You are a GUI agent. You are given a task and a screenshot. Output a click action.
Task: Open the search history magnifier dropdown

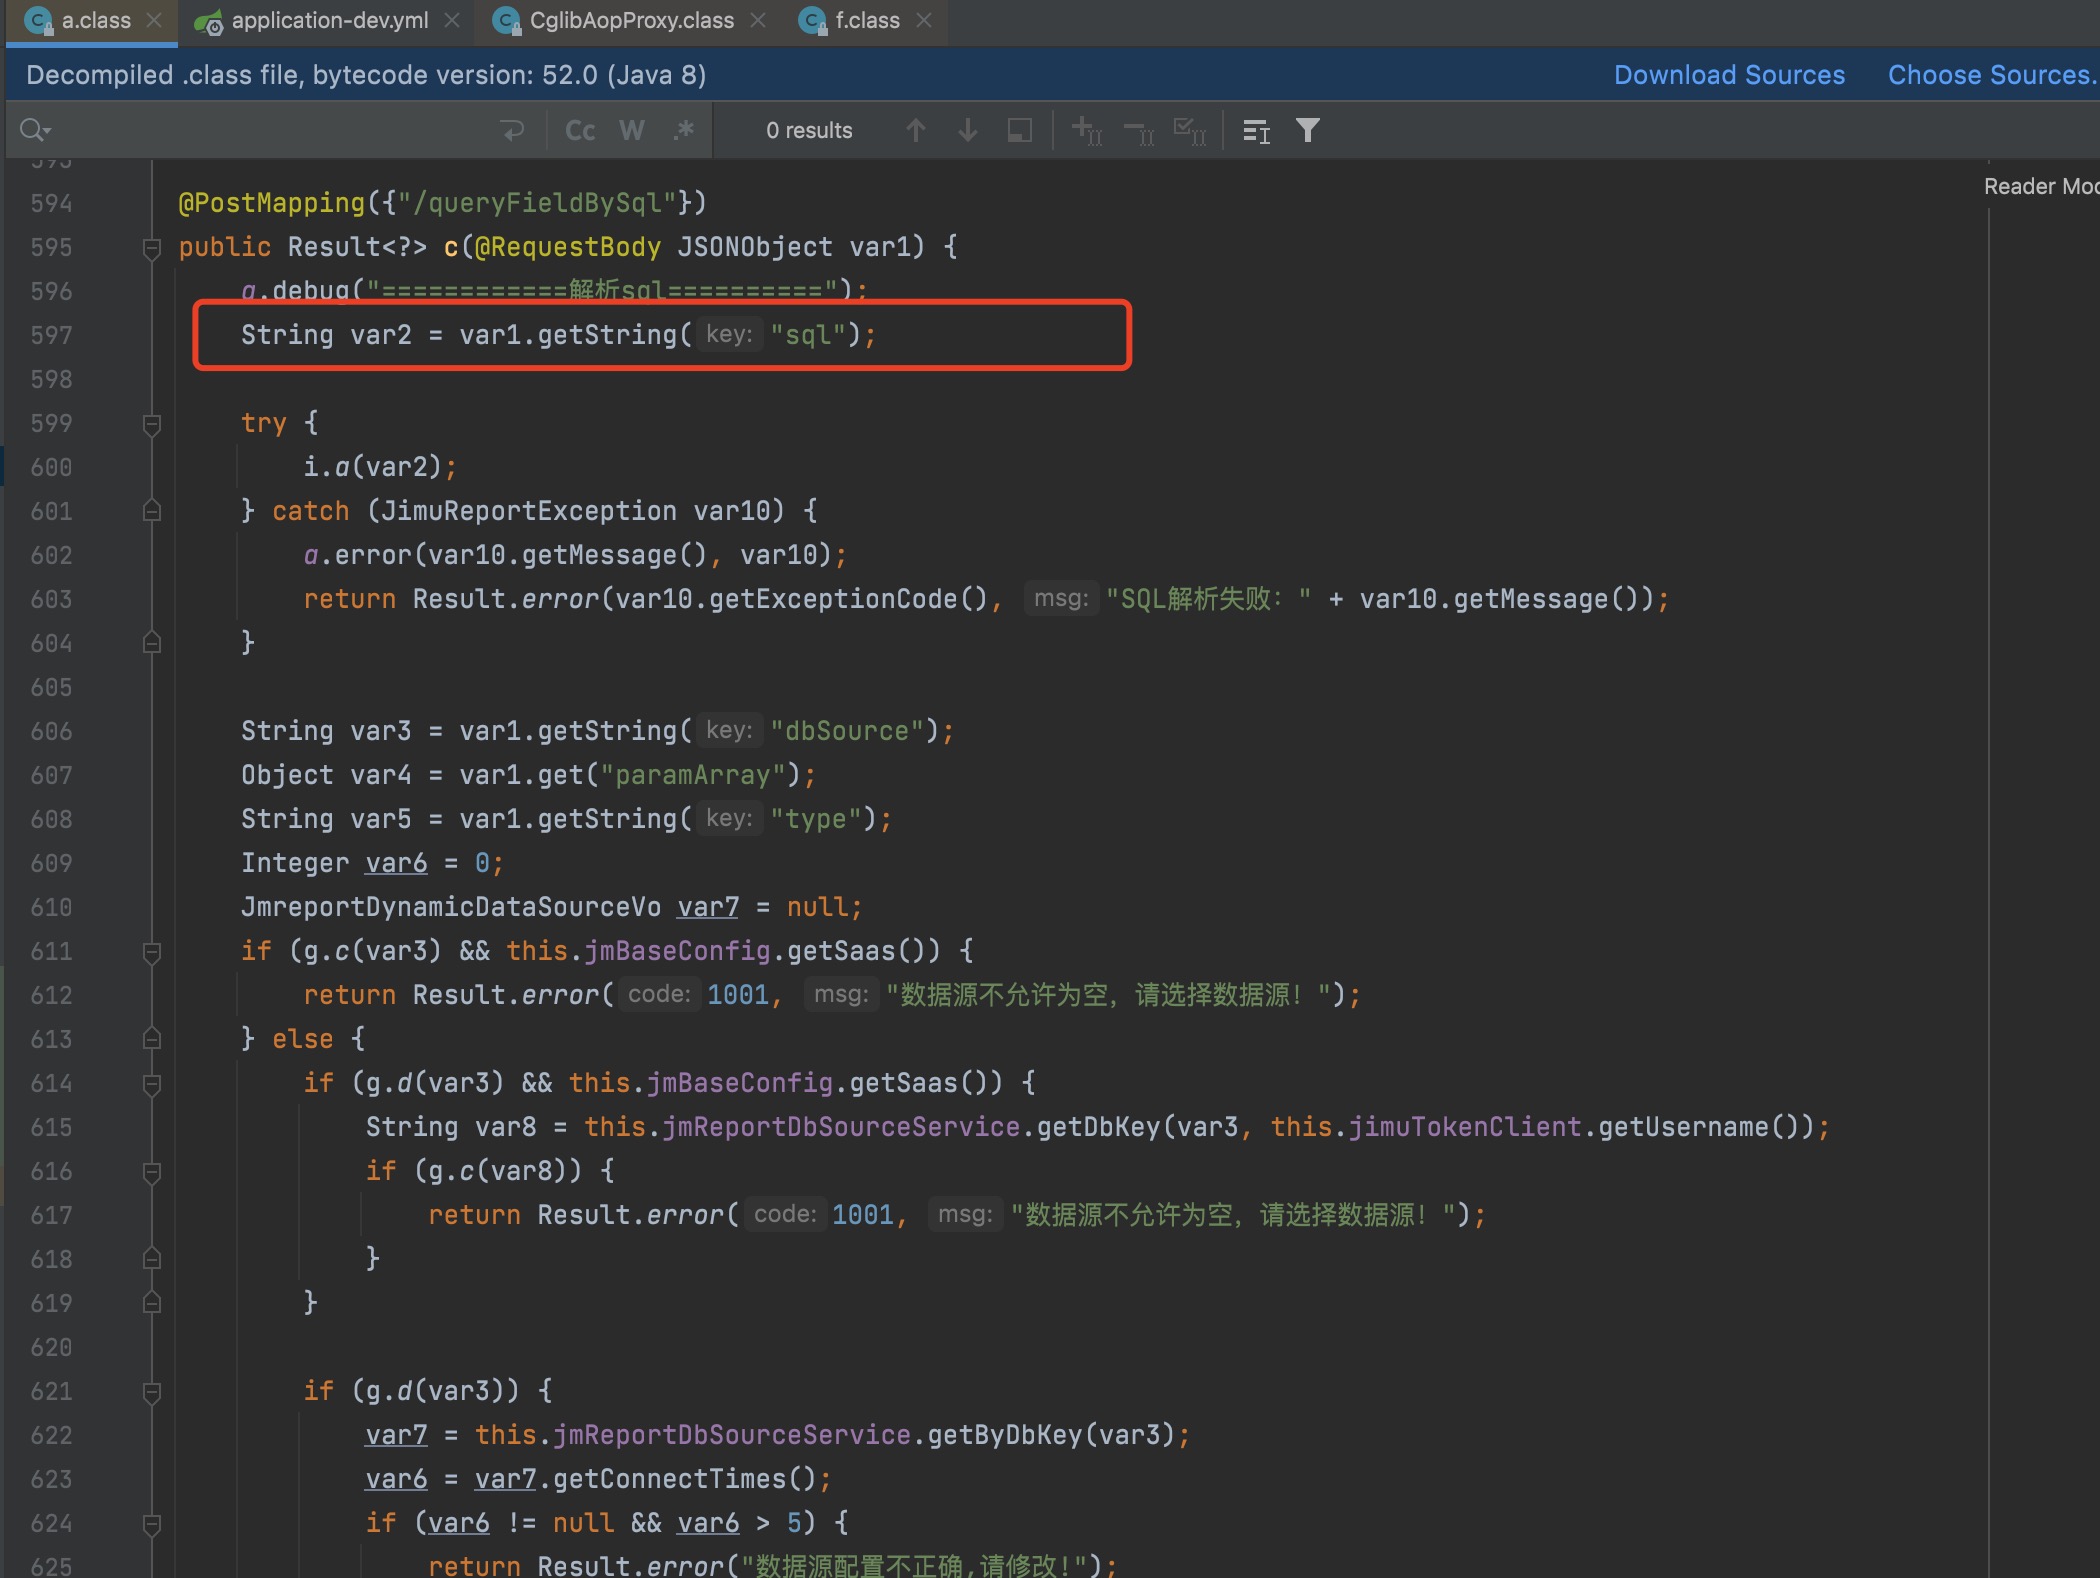[x=35, y=131]
